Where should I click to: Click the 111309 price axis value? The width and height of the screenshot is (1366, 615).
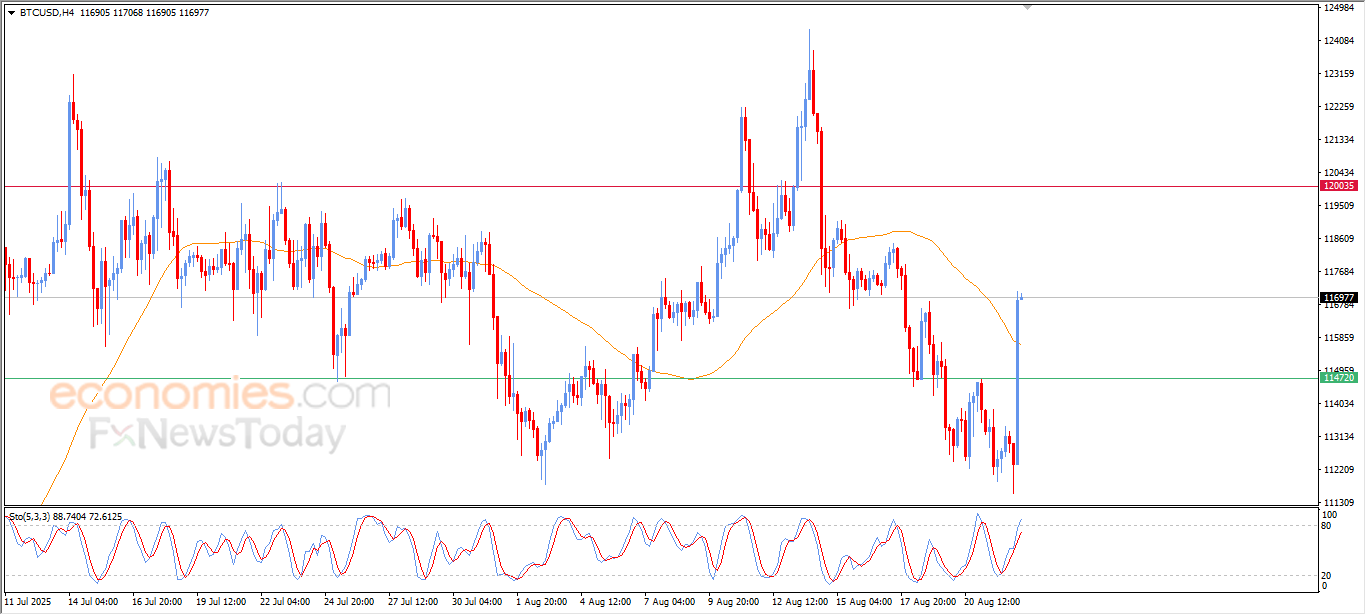pyautogui.click(x=1339, y=503)
